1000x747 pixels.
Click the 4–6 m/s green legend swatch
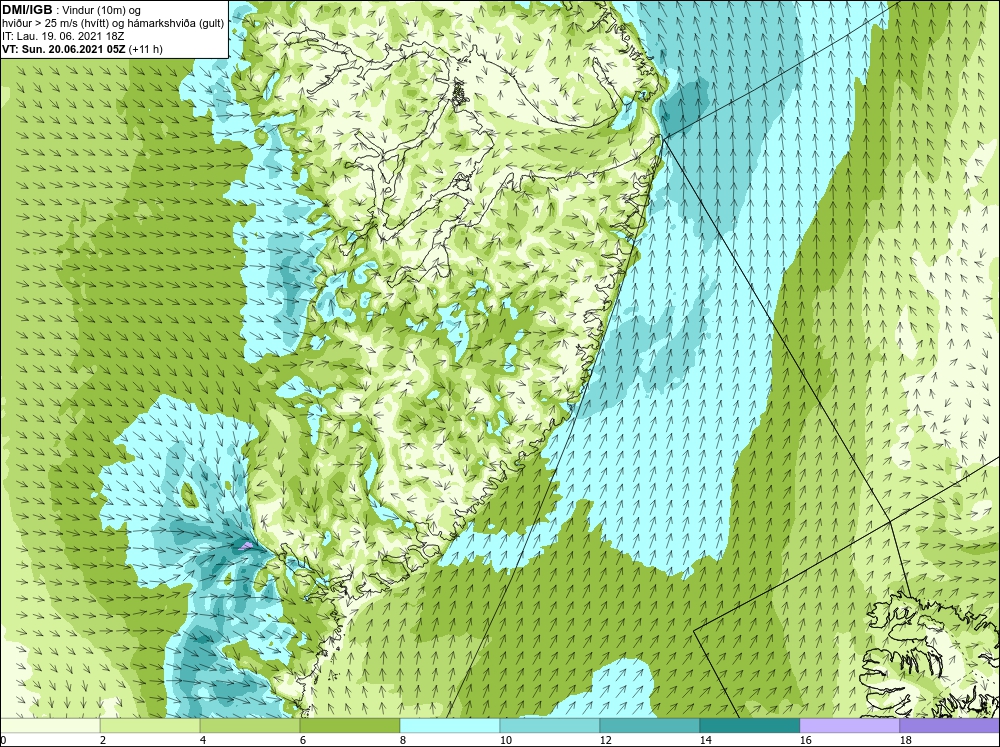(x=250, y=725)
